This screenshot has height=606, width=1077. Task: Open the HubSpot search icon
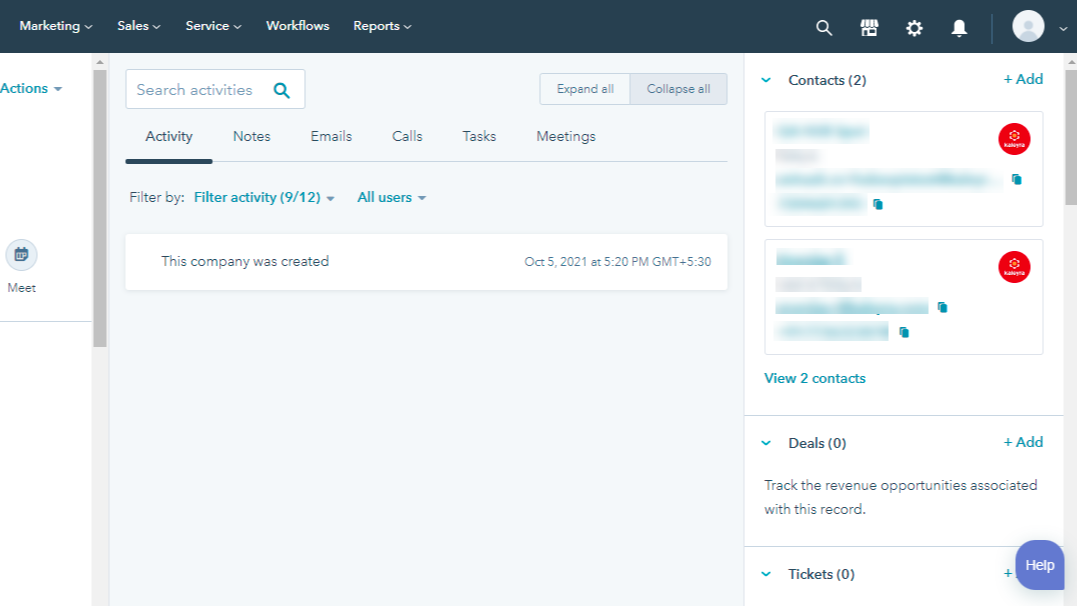(x=824, y=27)
